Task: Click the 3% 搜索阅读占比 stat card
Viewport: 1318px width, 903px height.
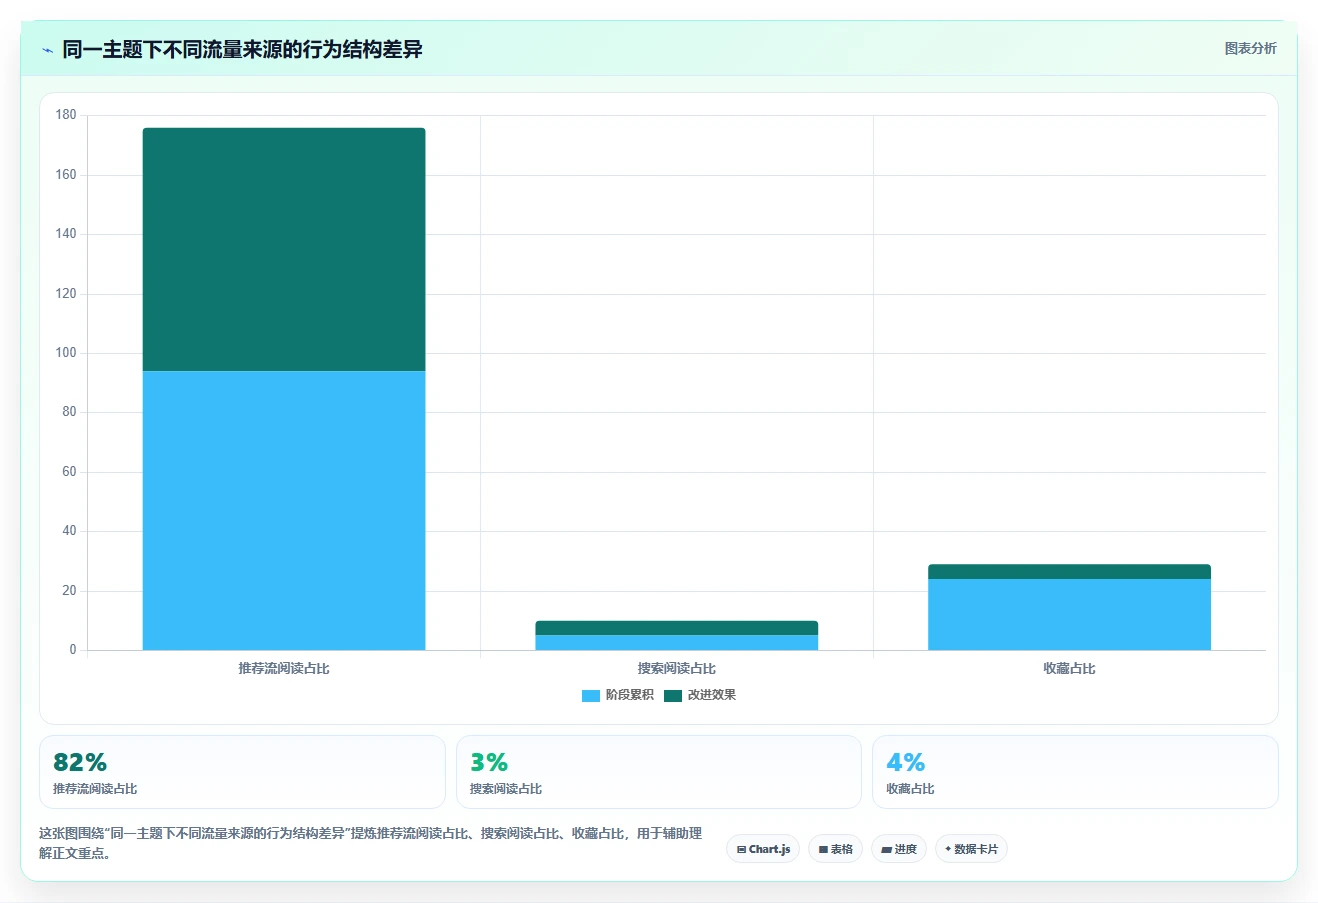Action: click(658, 772)
